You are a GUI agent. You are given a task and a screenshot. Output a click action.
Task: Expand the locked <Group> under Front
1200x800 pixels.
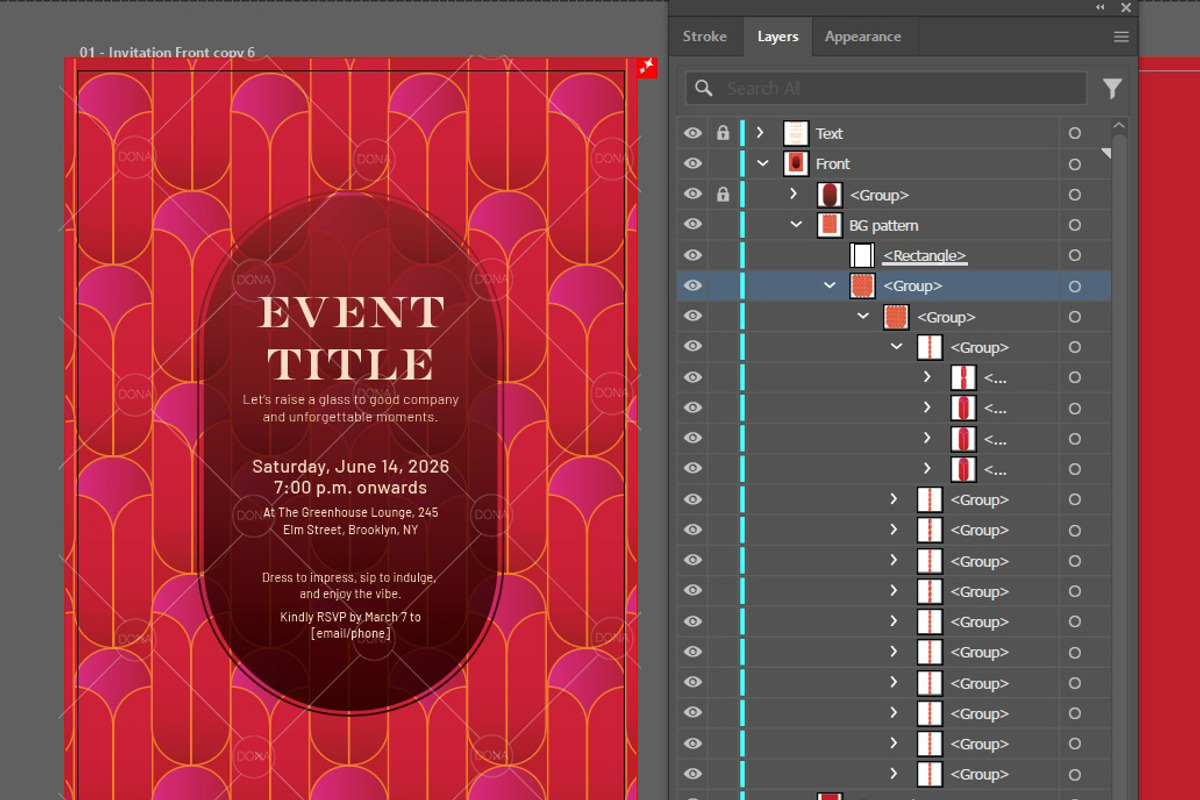click(793, 194)
